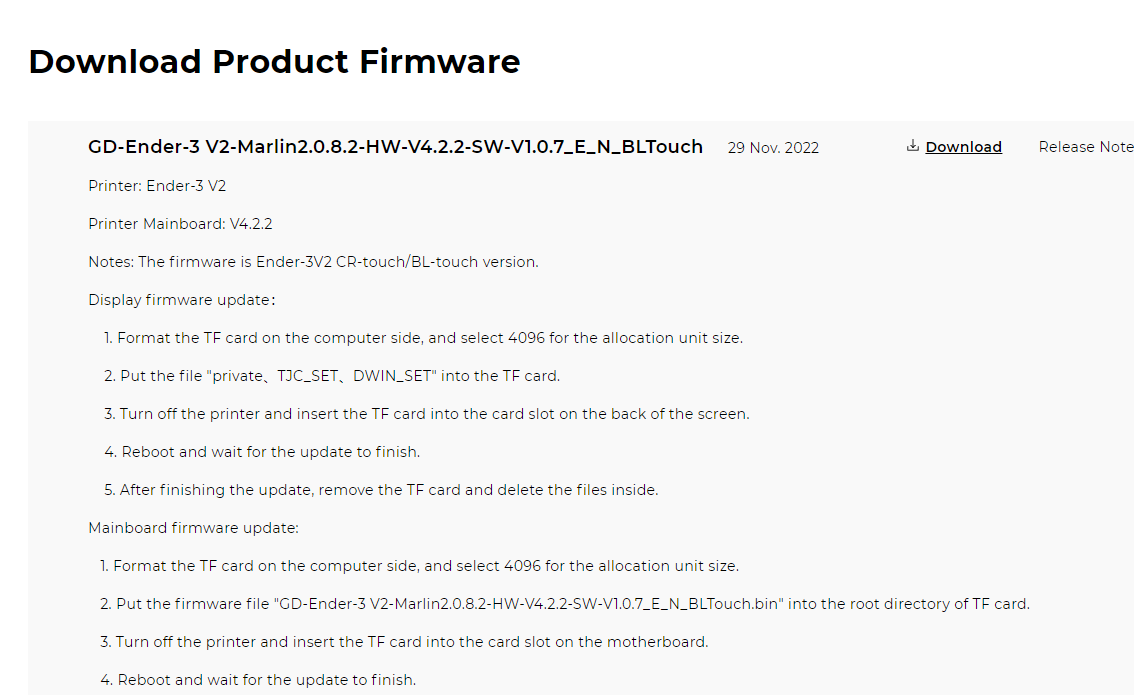Select the Printer Mainboard: V4.2.2 text

coord(180,224)
